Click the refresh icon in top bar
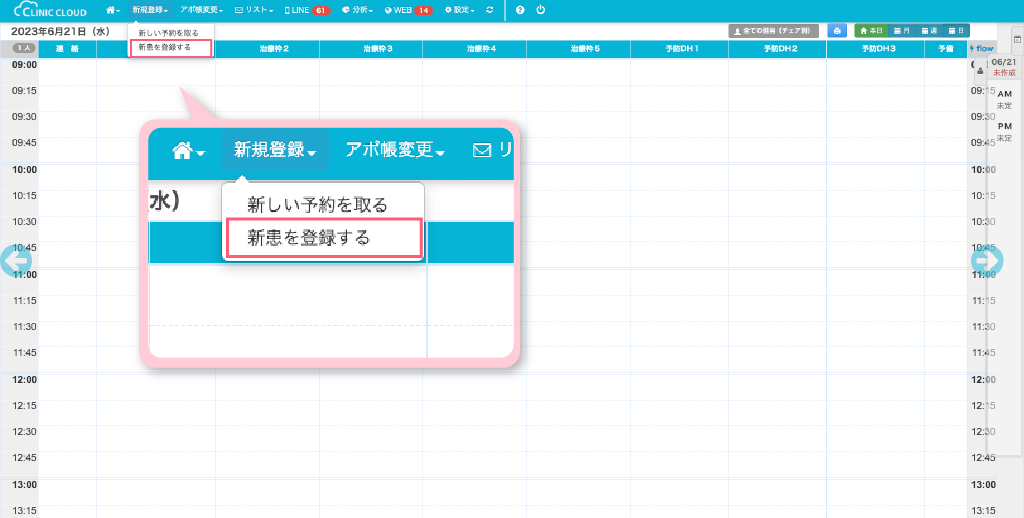This screenshot has height=518, width=1024. tap(489, 10)
